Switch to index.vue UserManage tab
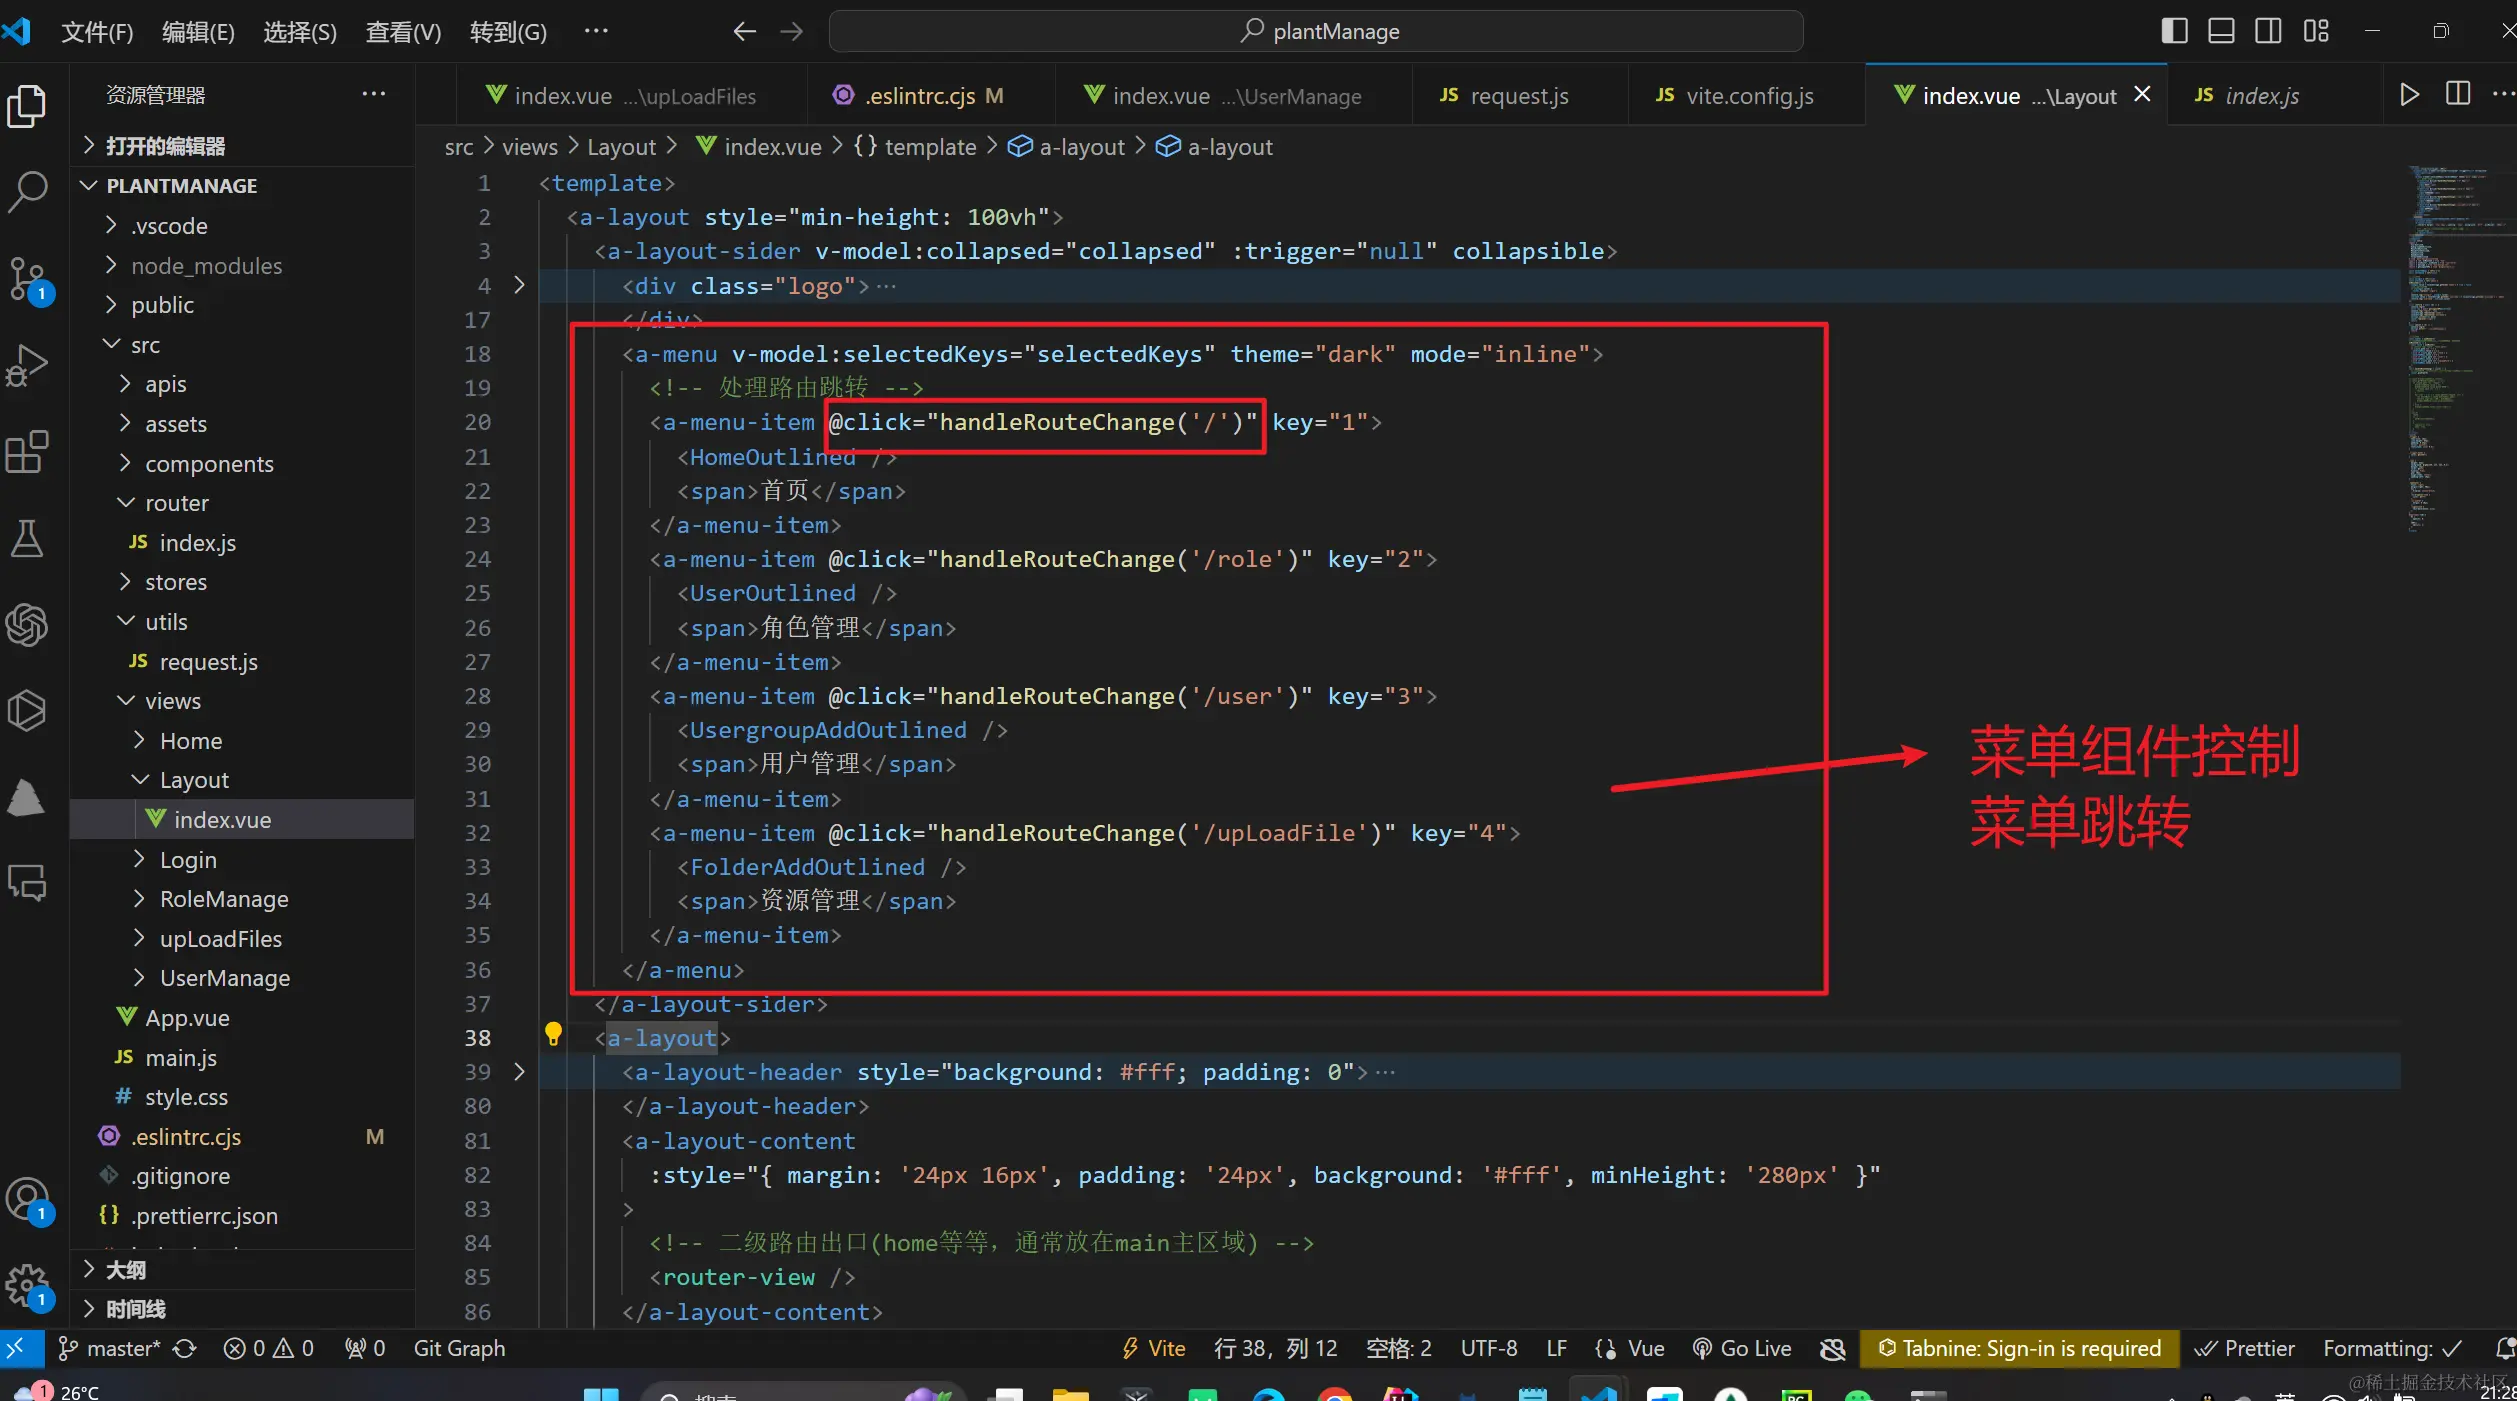This screenshot has height=1401, width=2517. tap(1234, 95)
